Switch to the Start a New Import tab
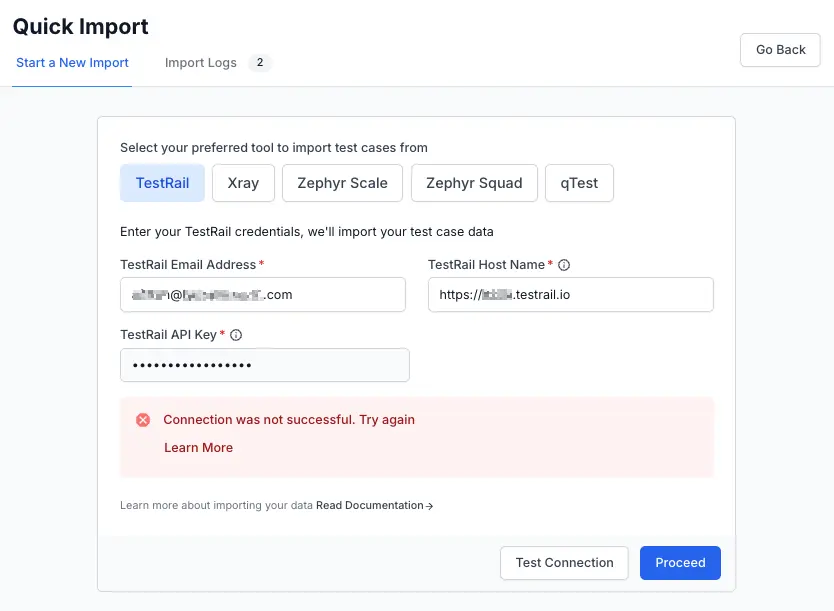Screen dimensions: 834x611 point(72,63)
